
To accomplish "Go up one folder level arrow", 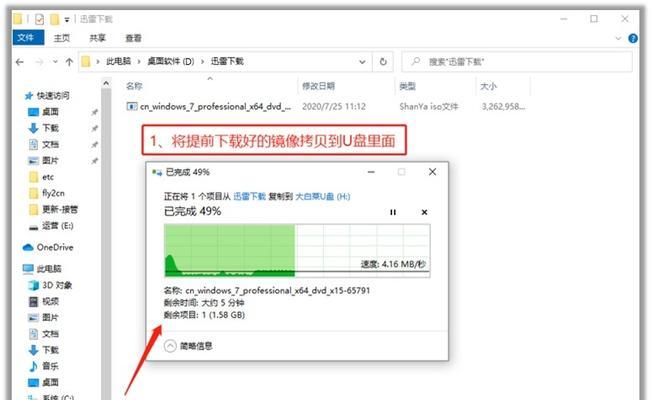I will [x=69, y=62].
